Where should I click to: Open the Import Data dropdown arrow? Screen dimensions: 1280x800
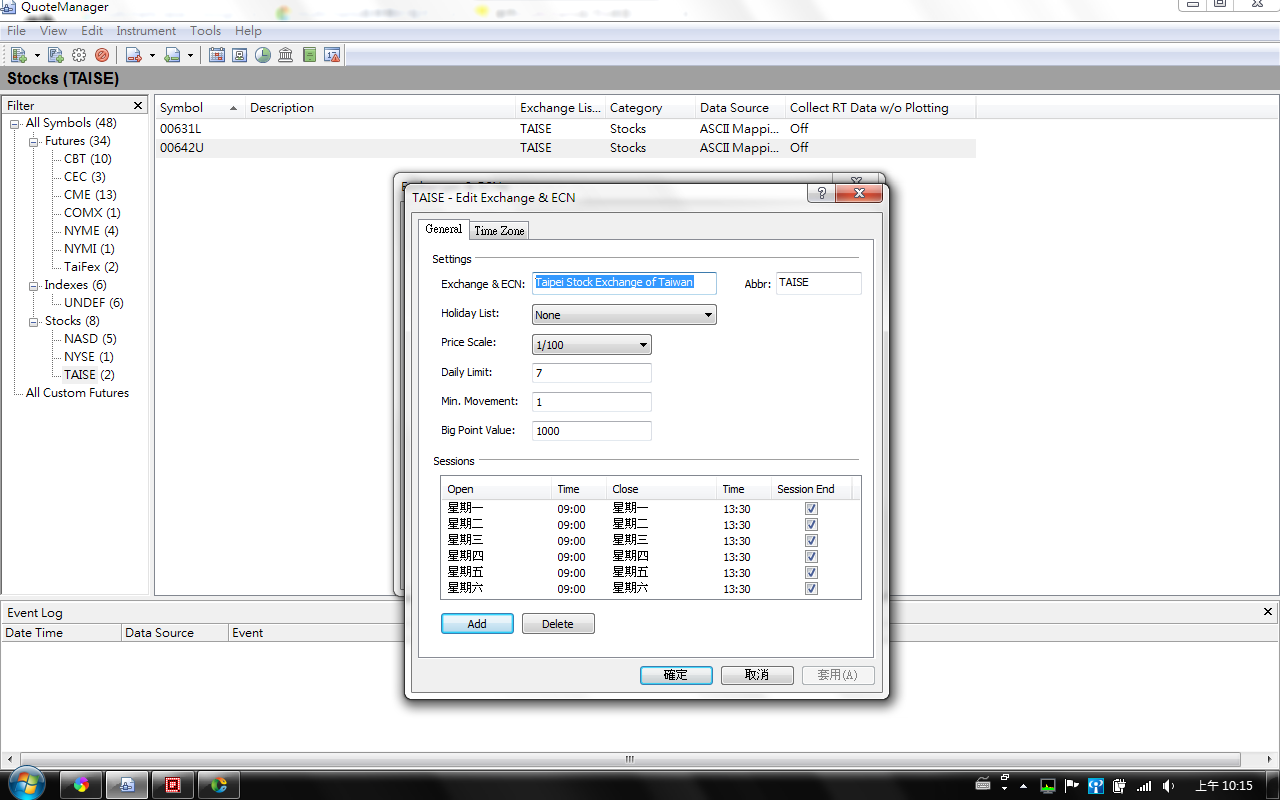point(190,55)
